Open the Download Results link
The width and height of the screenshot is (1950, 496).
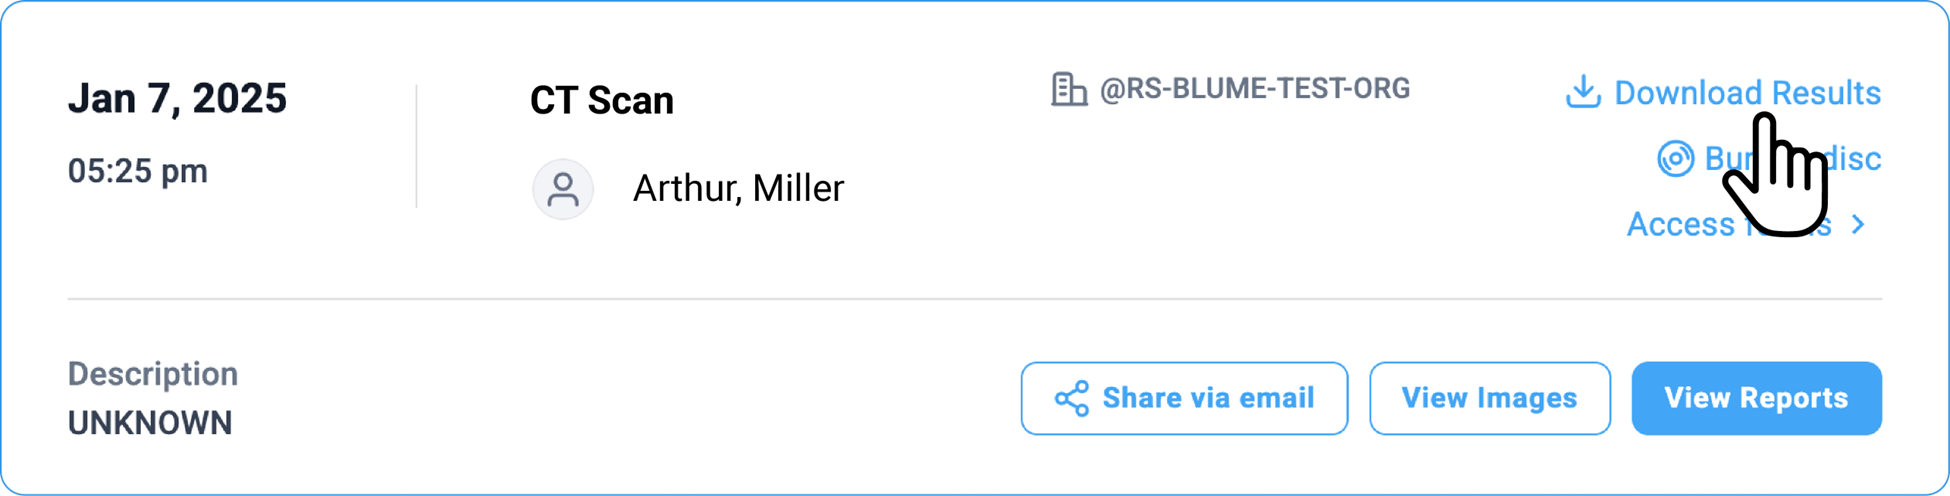tap(1746, 93)
